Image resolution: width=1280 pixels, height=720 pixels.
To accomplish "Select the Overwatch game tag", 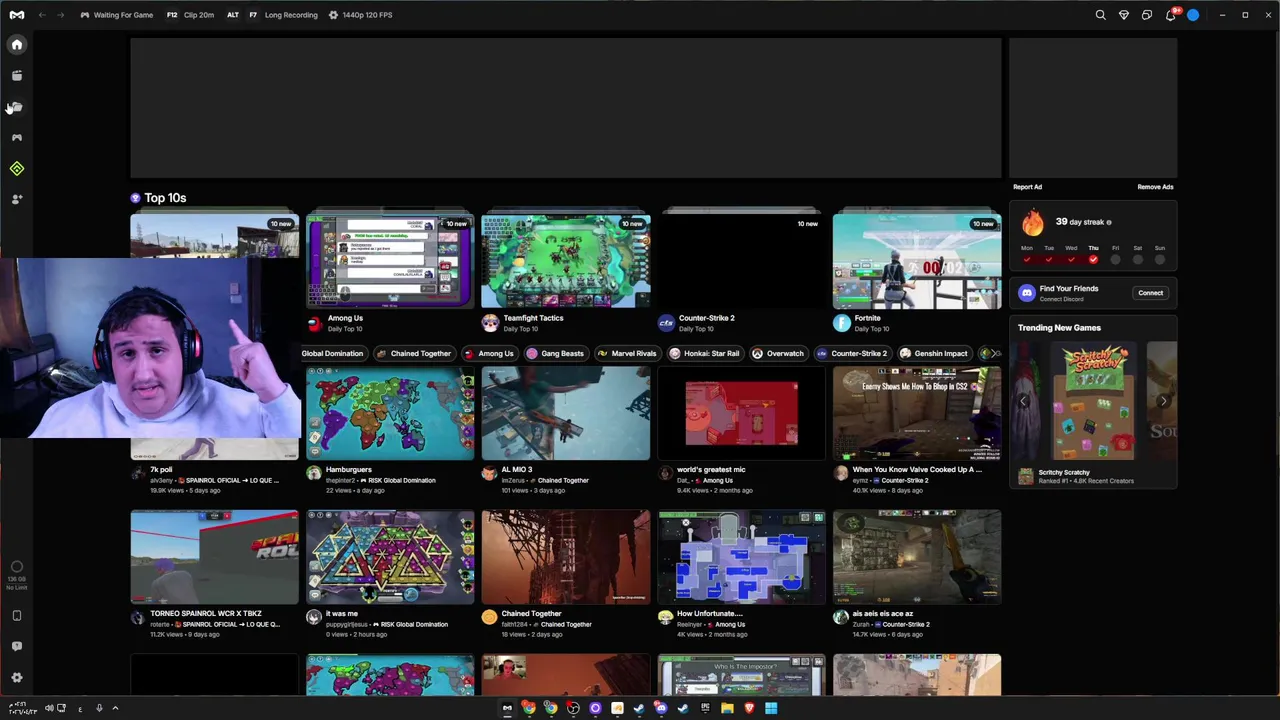I will [x=778, y=353].
